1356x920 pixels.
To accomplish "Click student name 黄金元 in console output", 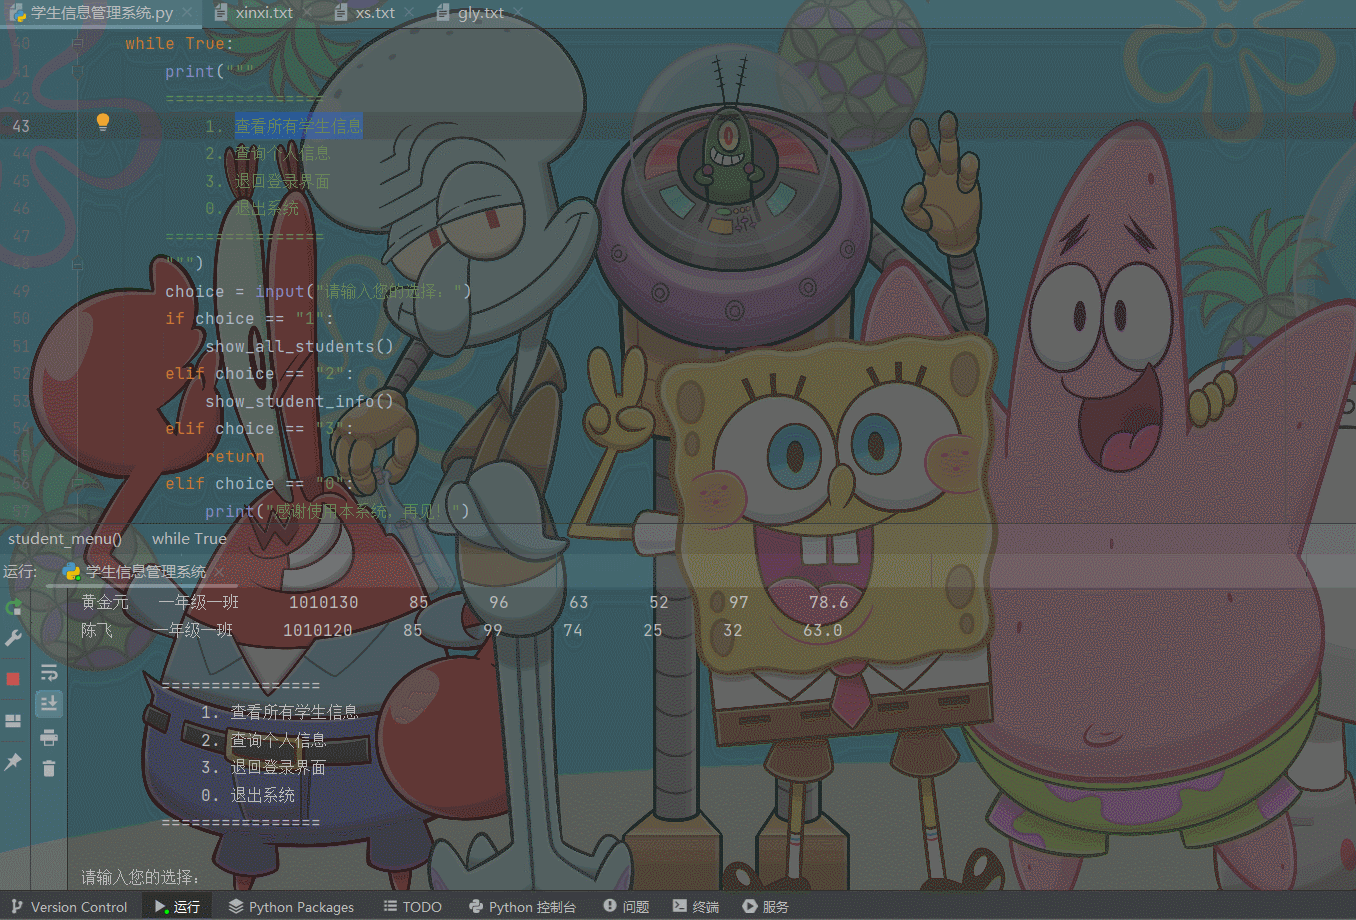I will click(105, 602).
